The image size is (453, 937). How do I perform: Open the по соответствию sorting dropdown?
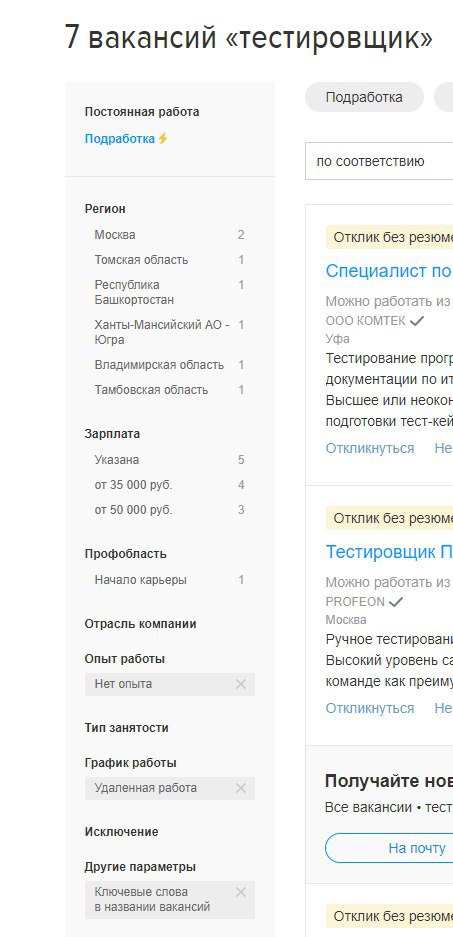point(379,161)
